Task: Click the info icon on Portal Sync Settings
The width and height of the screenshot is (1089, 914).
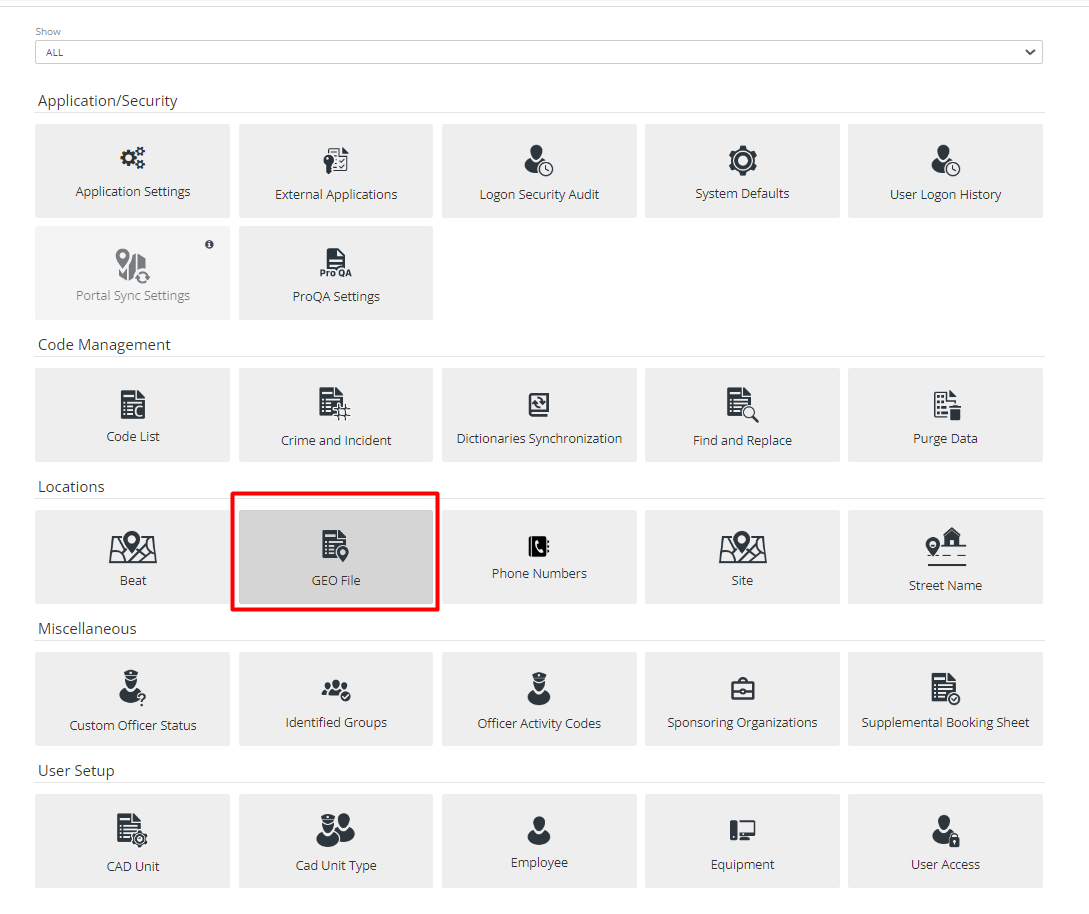Action: tap(210, 243)
